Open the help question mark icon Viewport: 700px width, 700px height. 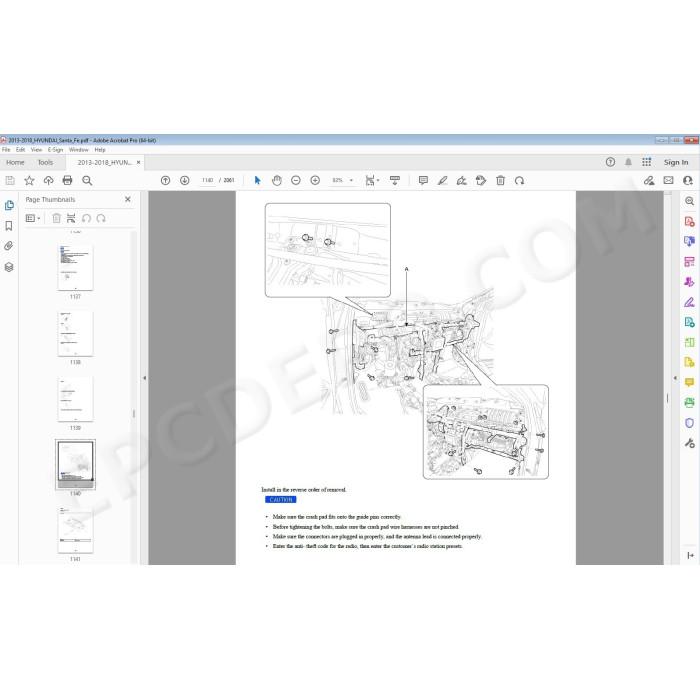tap(610, 162)
